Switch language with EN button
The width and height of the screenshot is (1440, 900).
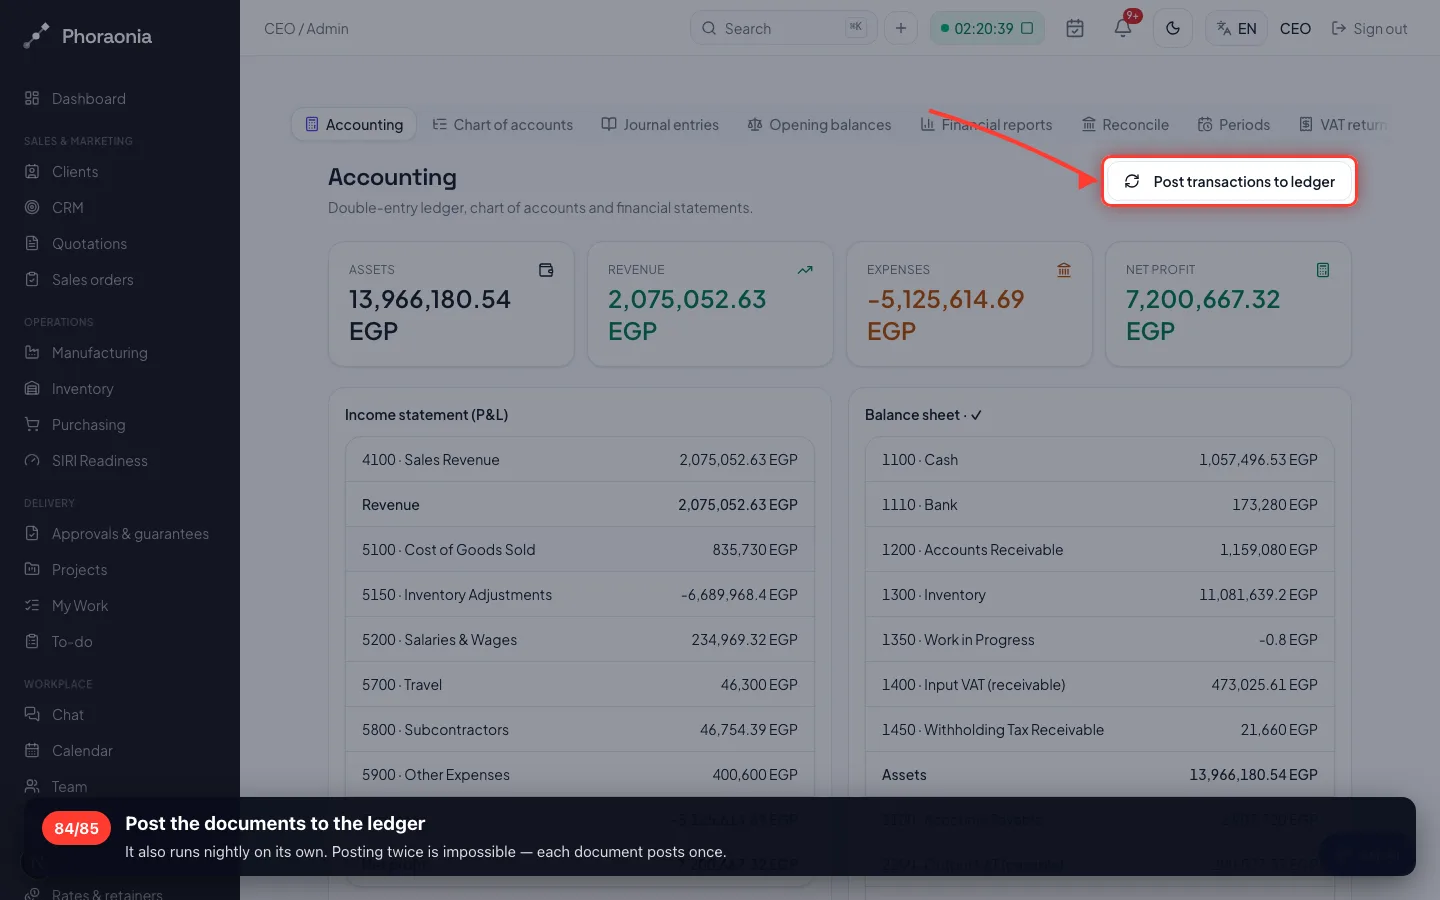1237,28
